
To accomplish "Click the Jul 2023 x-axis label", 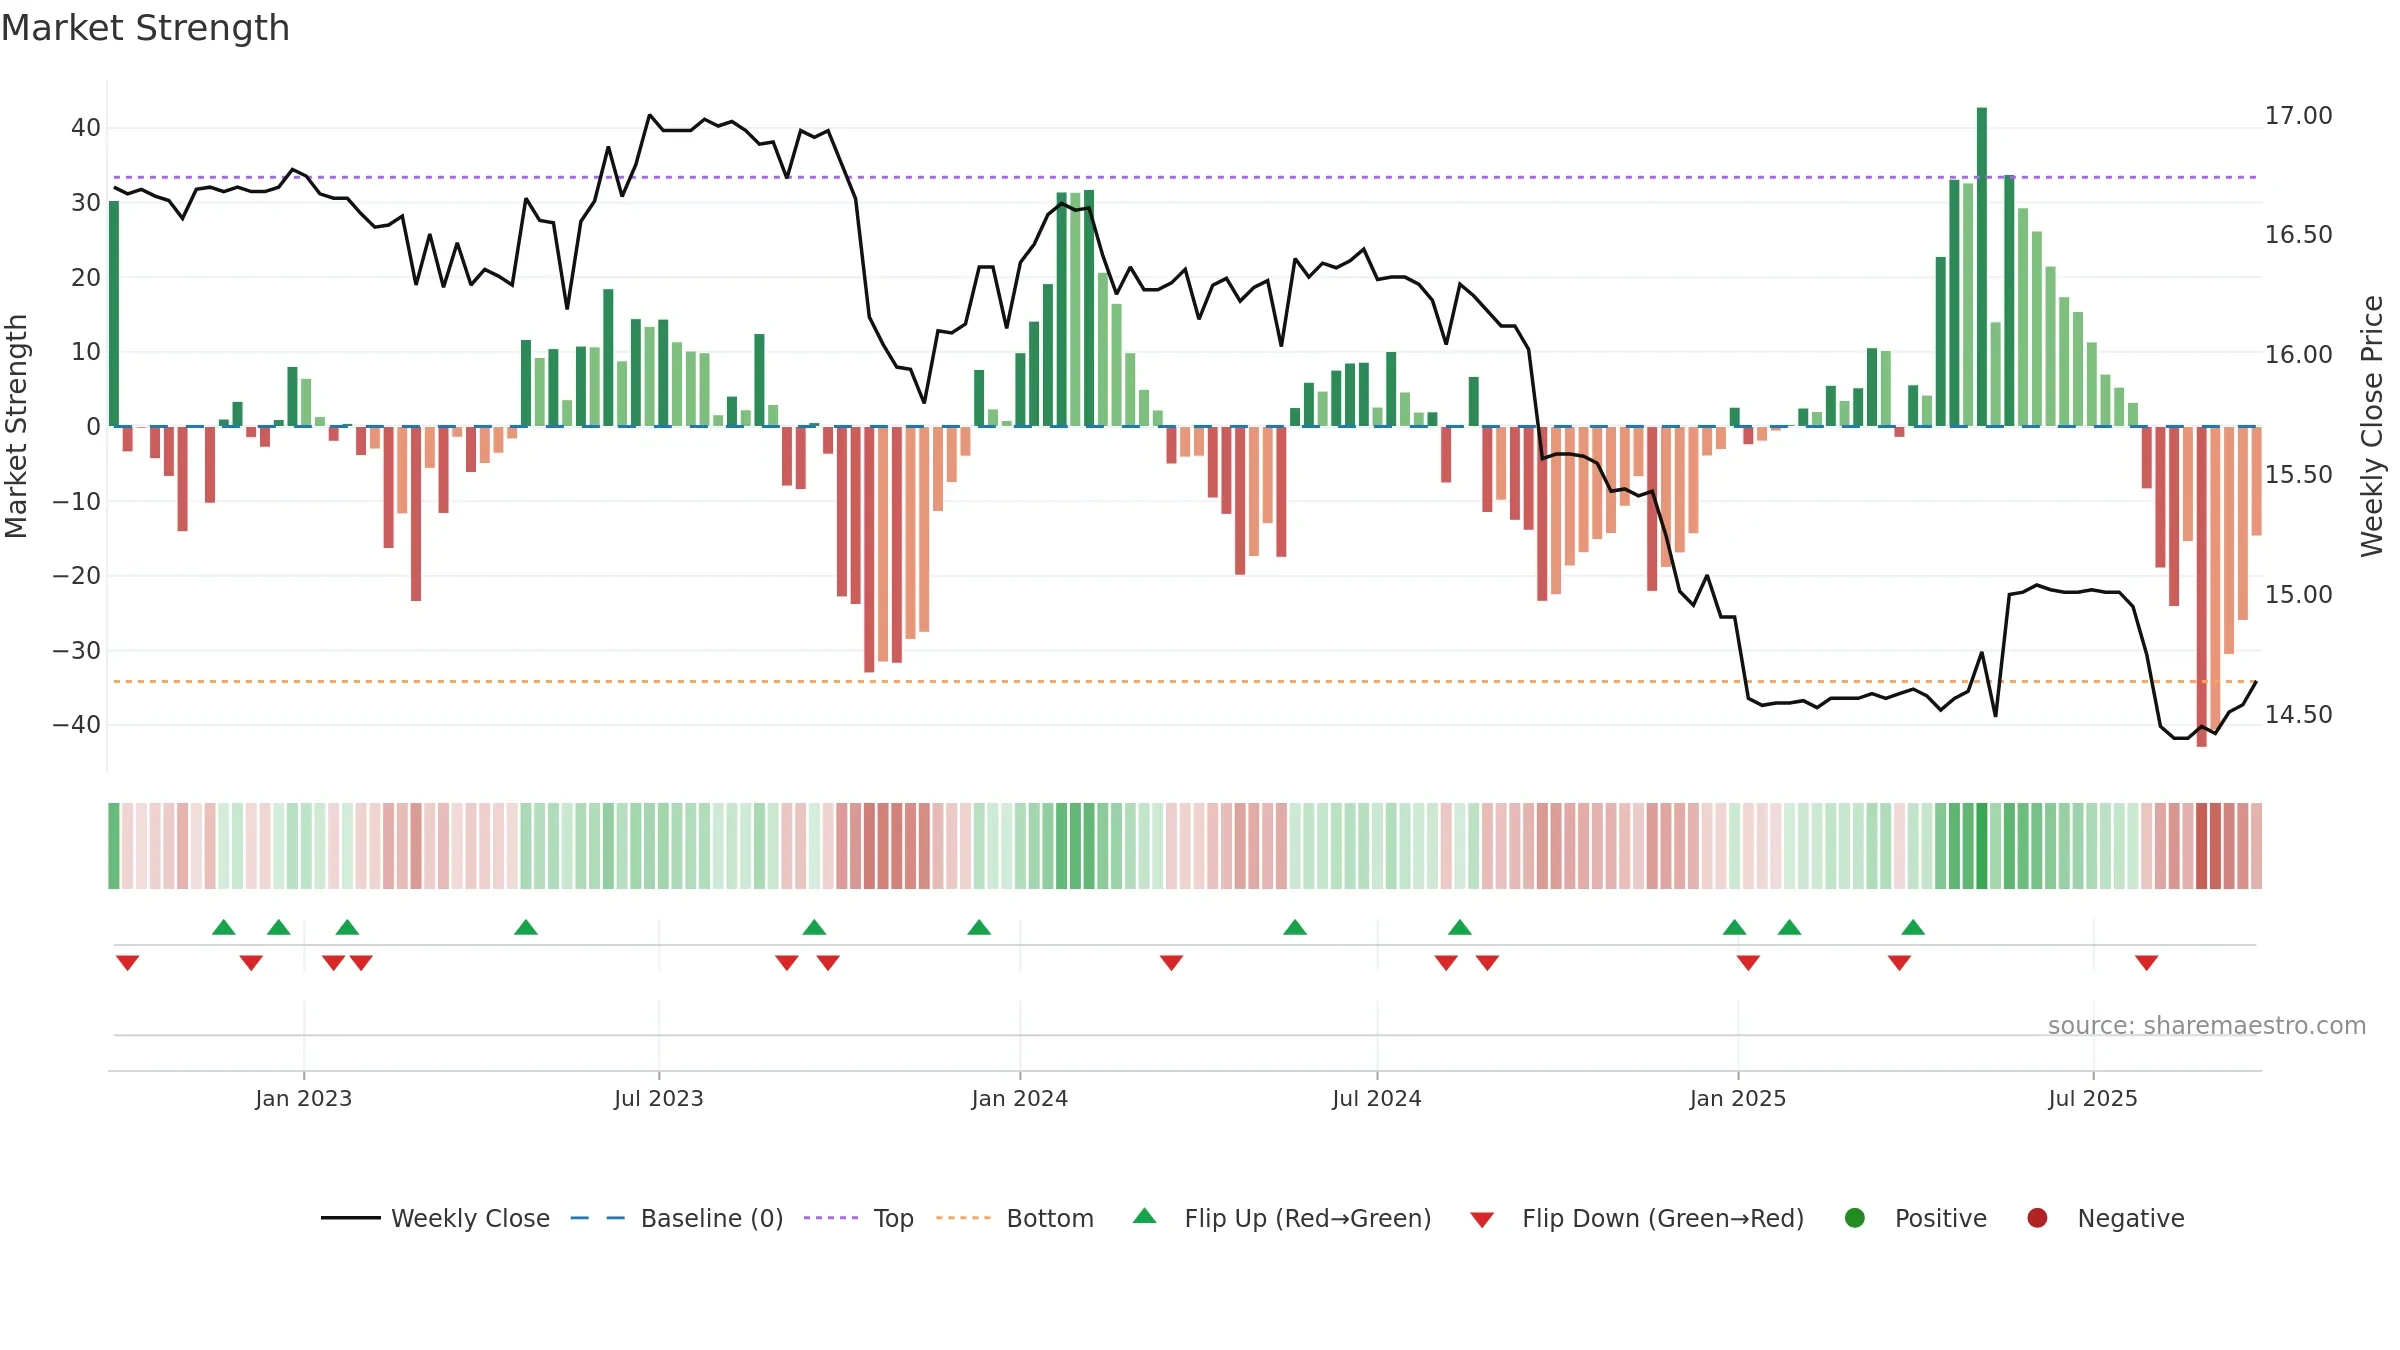I will pos(659,1099).
